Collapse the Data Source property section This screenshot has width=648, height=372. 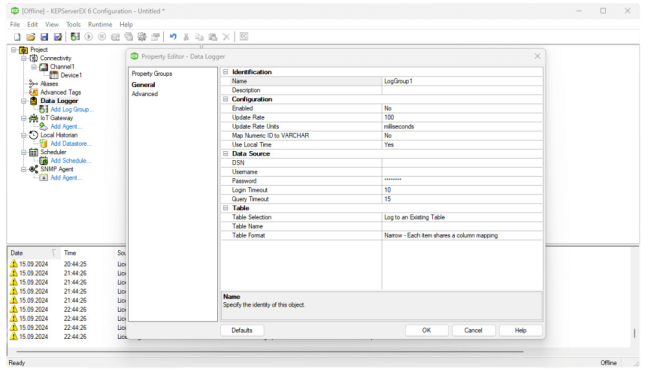click(x=226, y=154)
